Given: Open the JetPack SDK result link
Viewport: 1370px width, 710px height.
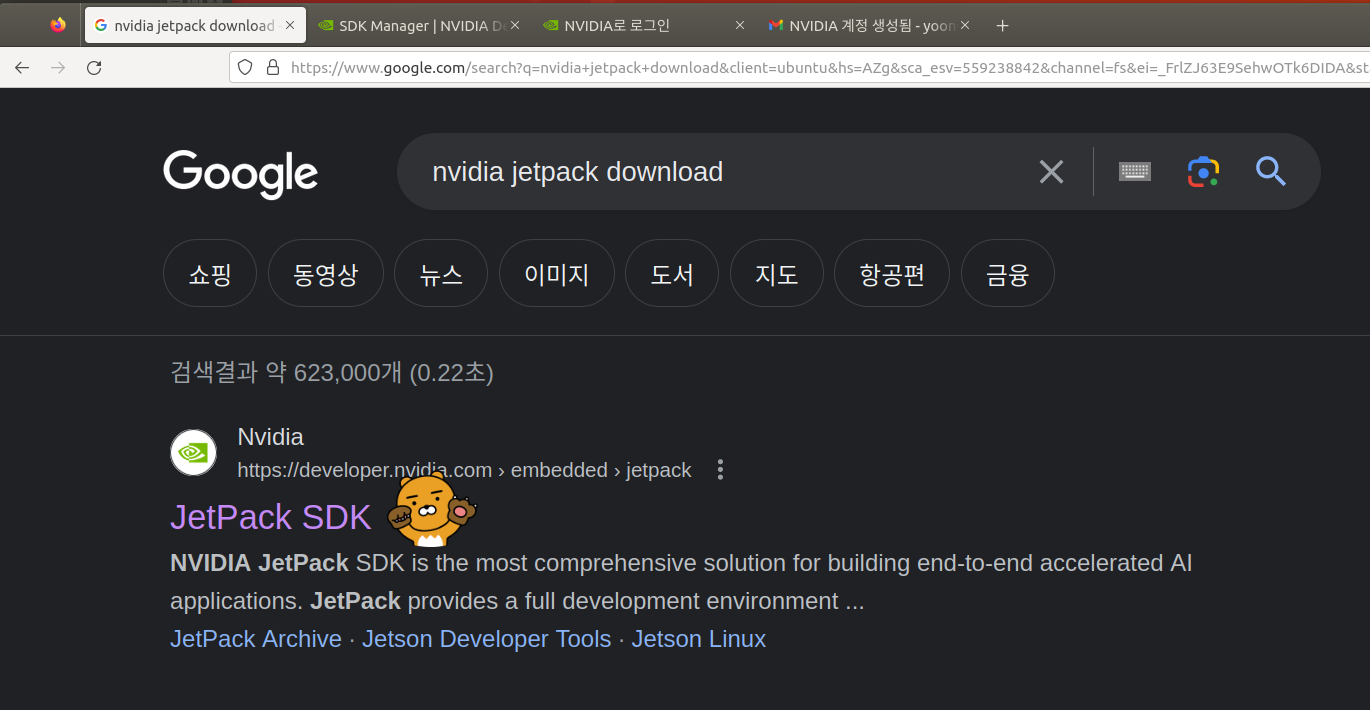Looking at the screenshot, I should pyautogui.click(x=271, y=517).
